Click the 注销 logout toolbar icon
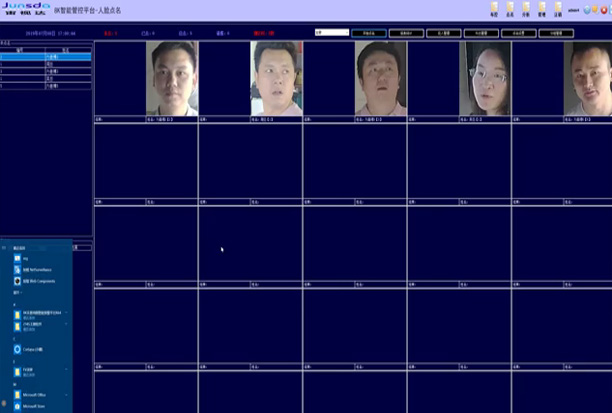 tap(557, 11)
